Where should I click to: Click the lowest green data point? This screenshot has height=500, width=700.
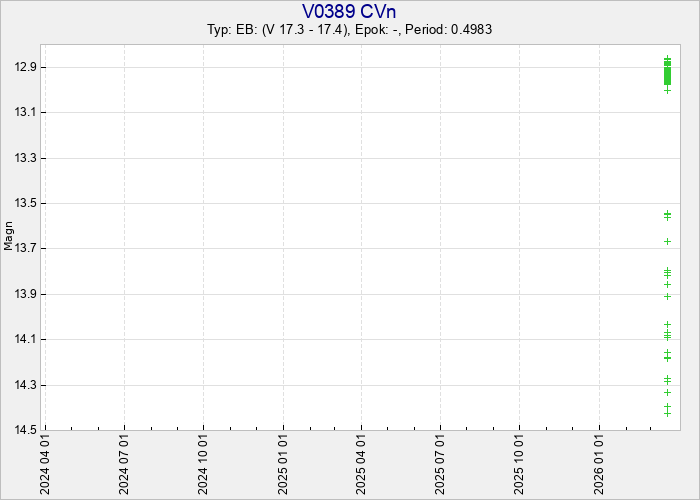(667, 412)
